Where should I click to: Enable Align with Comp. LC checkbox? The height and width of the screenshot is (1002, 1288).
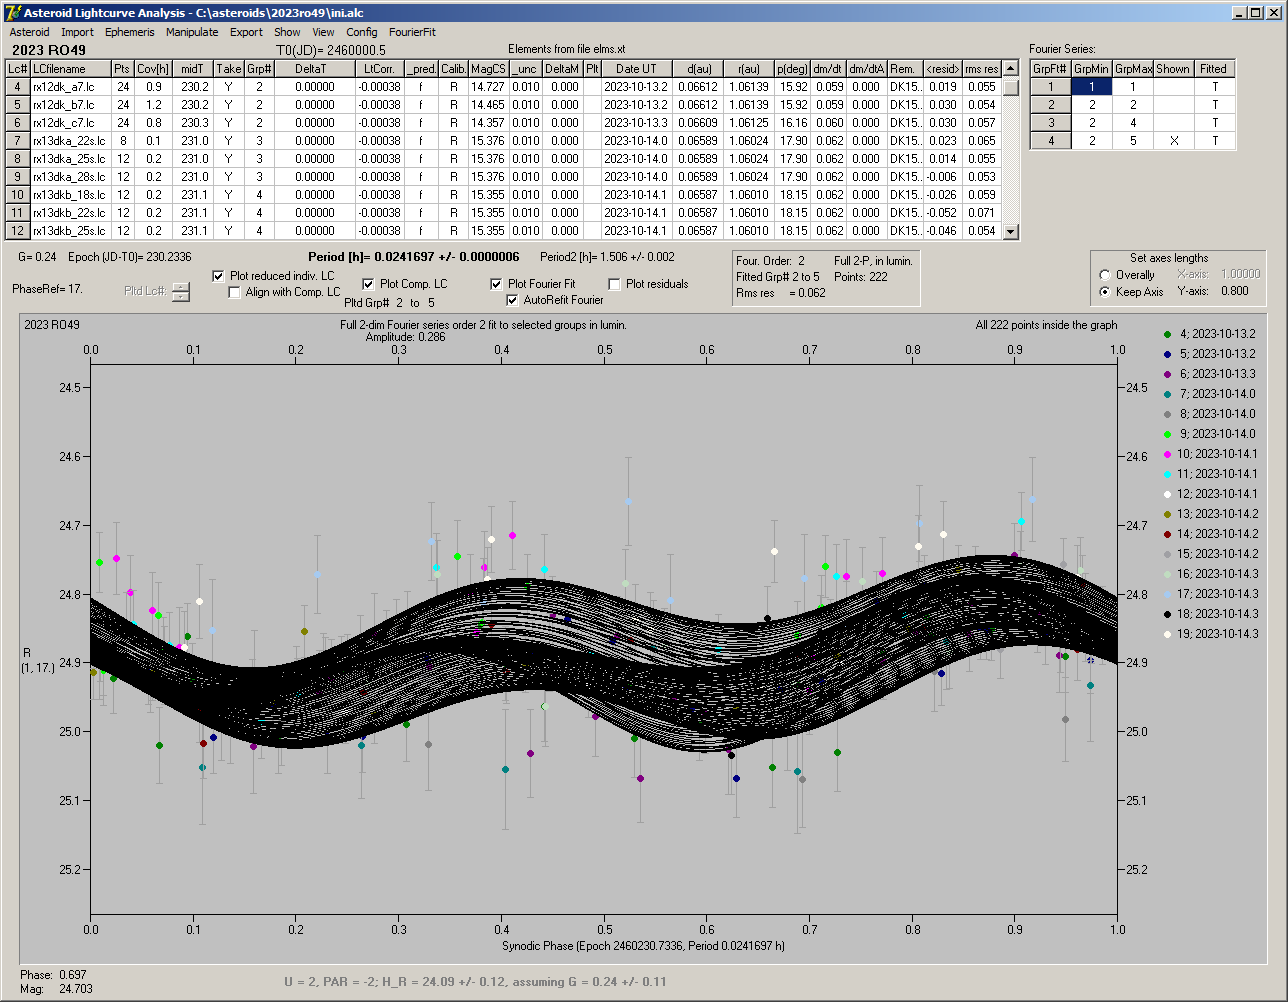[234, 292]
